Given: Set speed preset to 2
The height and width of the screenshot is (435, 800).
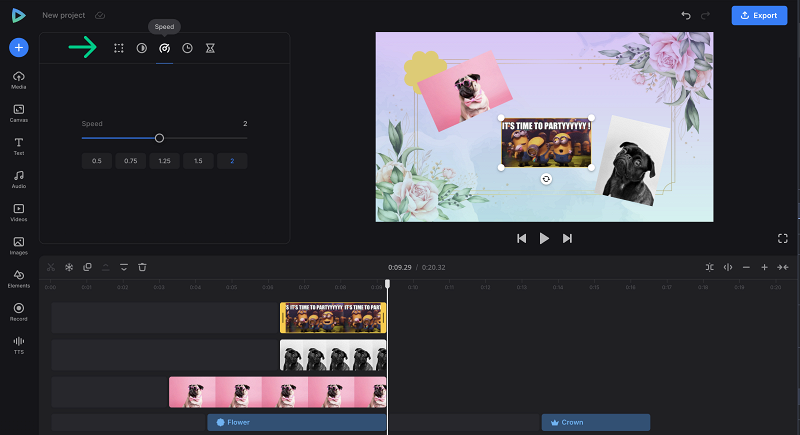Looking at the screenshot, I should click(232, 161).
